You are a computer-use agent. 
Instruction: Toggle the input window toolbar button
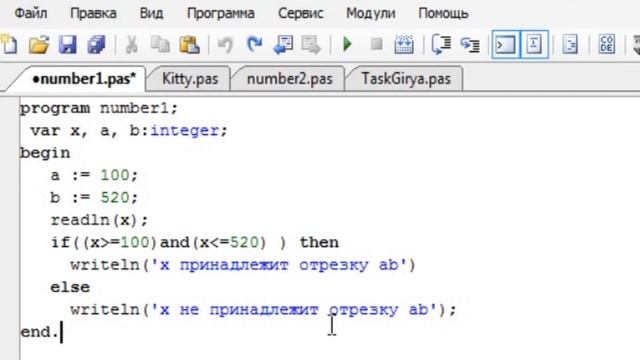[534, 44]
